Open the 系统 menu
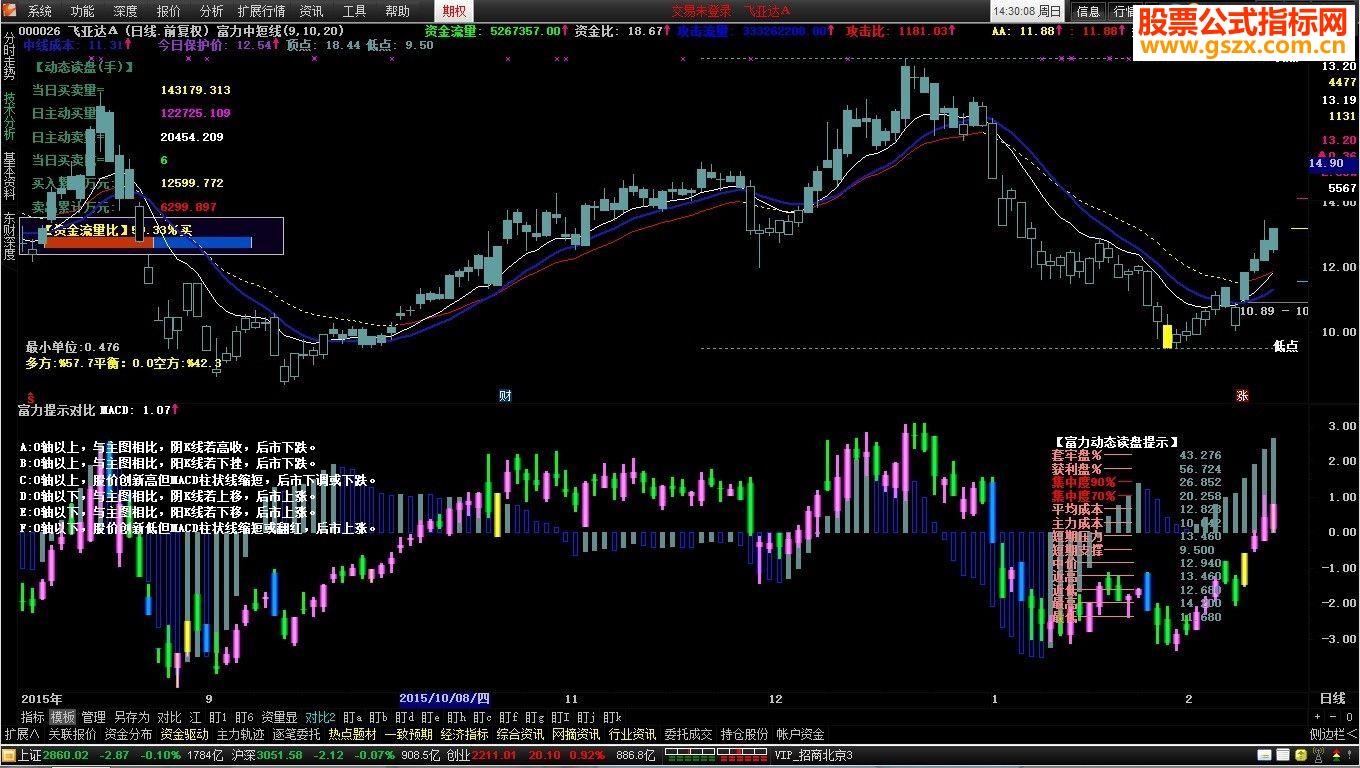1360x768 pixels. tap(39, 11)
